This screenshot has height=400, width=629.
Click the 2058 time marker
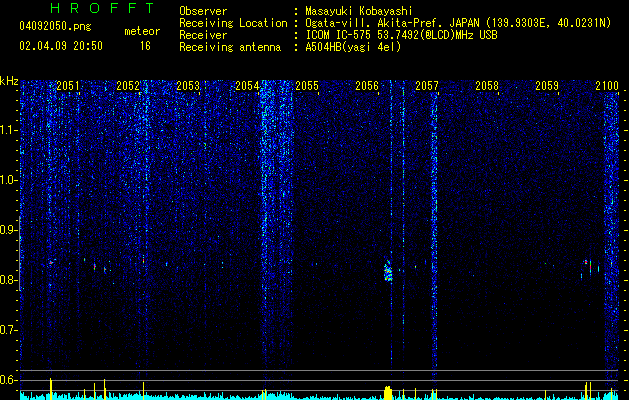pos(487,86)
